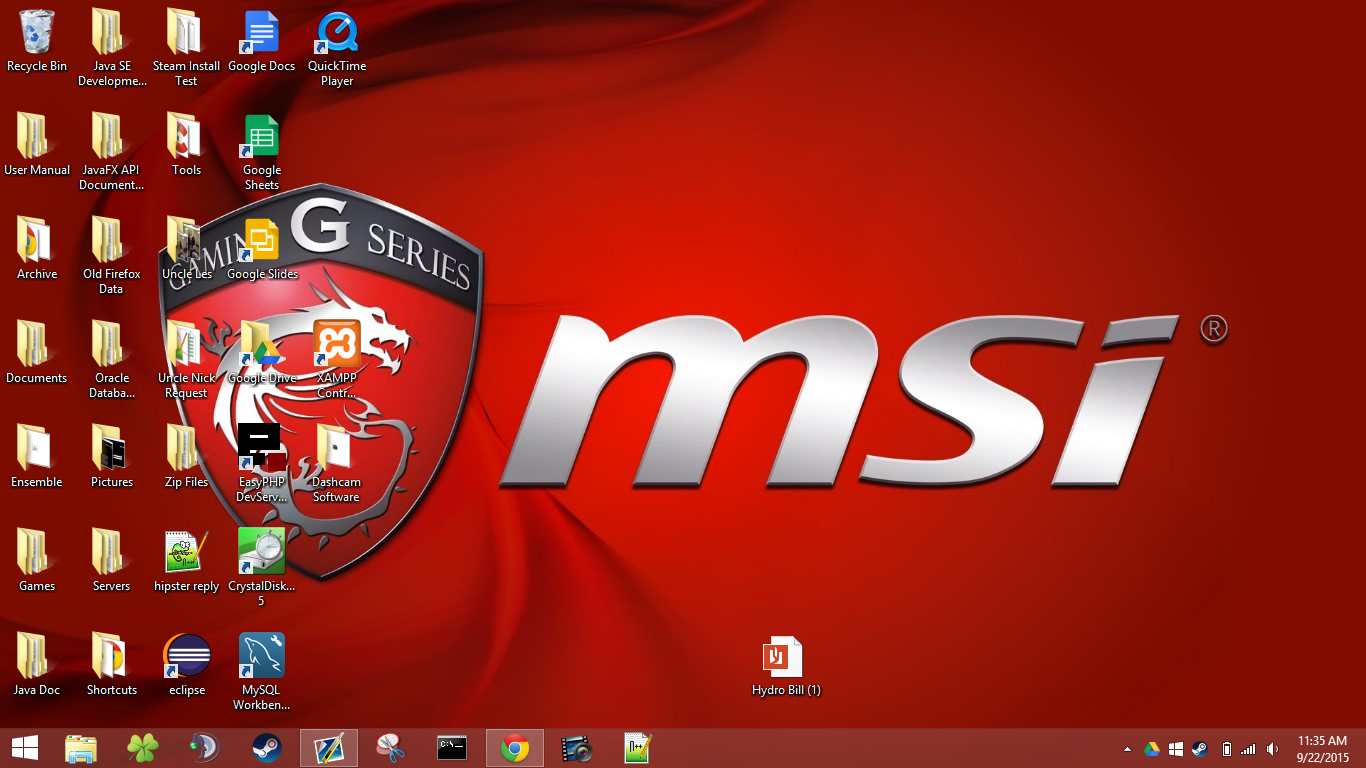Select the Tools folder icon
Image resolution: width=1366 pixels, height=768 pixels.
tap(187, 146)
